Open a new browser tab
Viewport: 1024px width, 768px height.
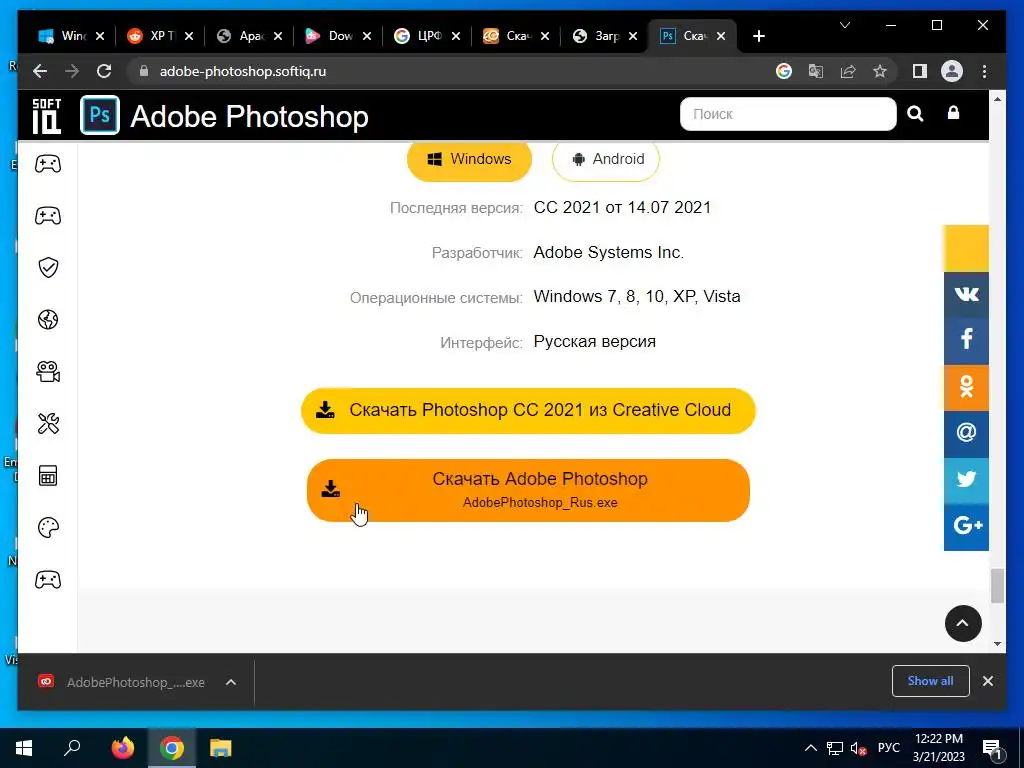click(758, 36)
